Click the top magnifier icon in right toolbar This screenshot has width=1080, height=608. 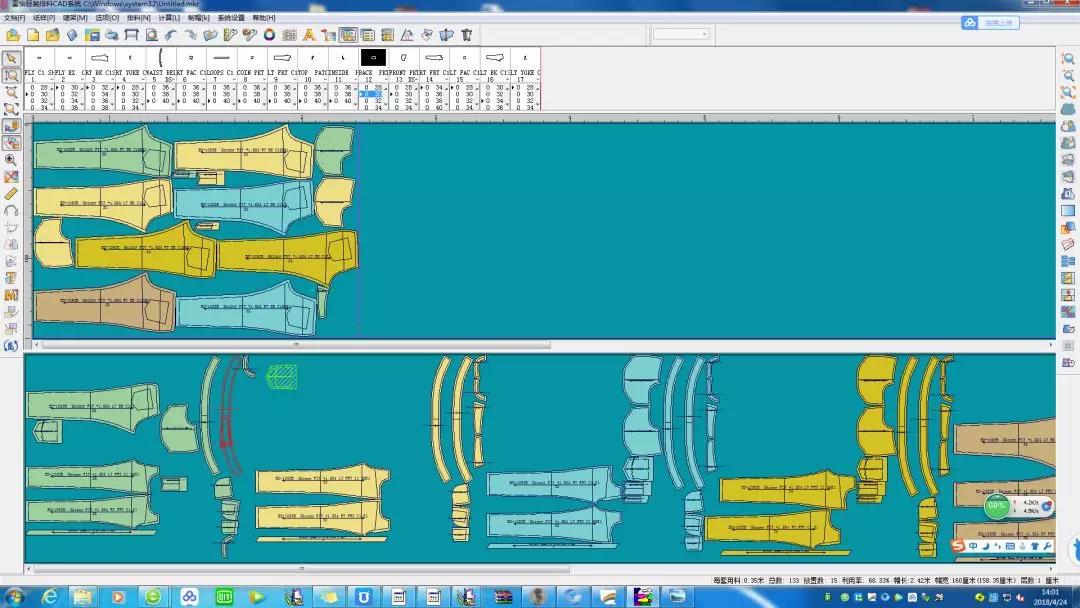1067,58
